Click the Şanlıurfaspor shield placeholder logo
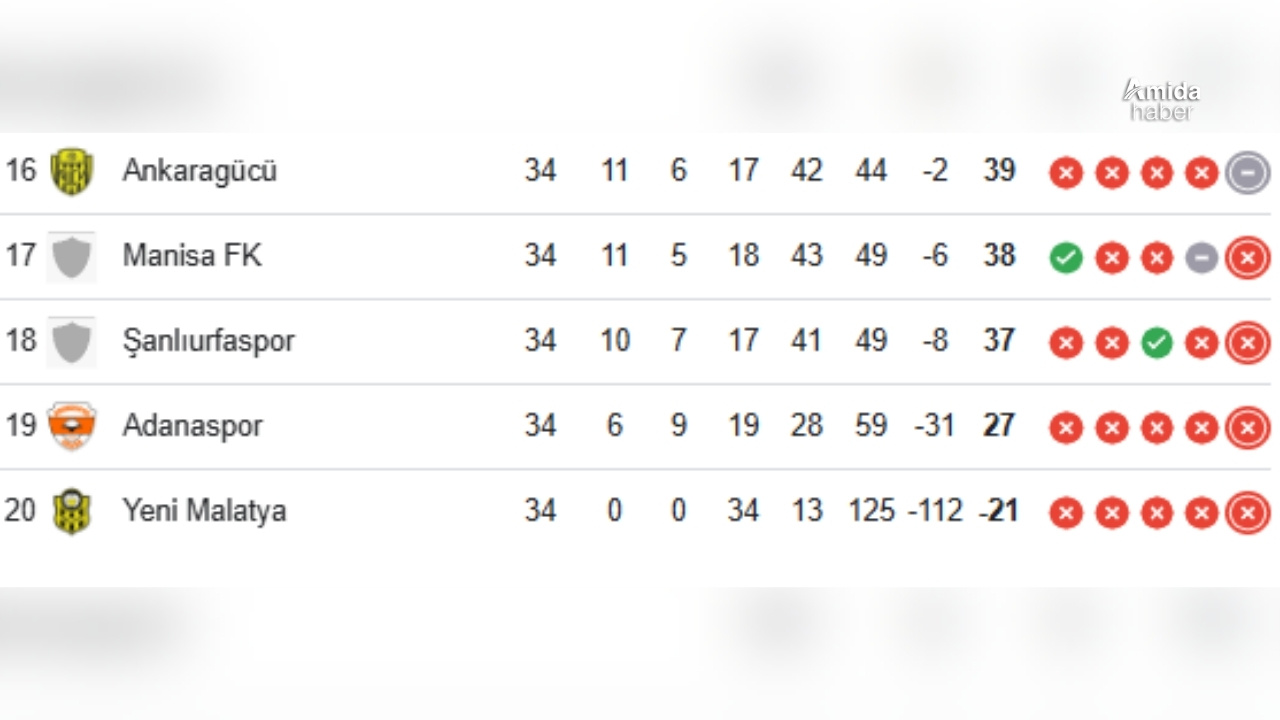 pos(72,341)
